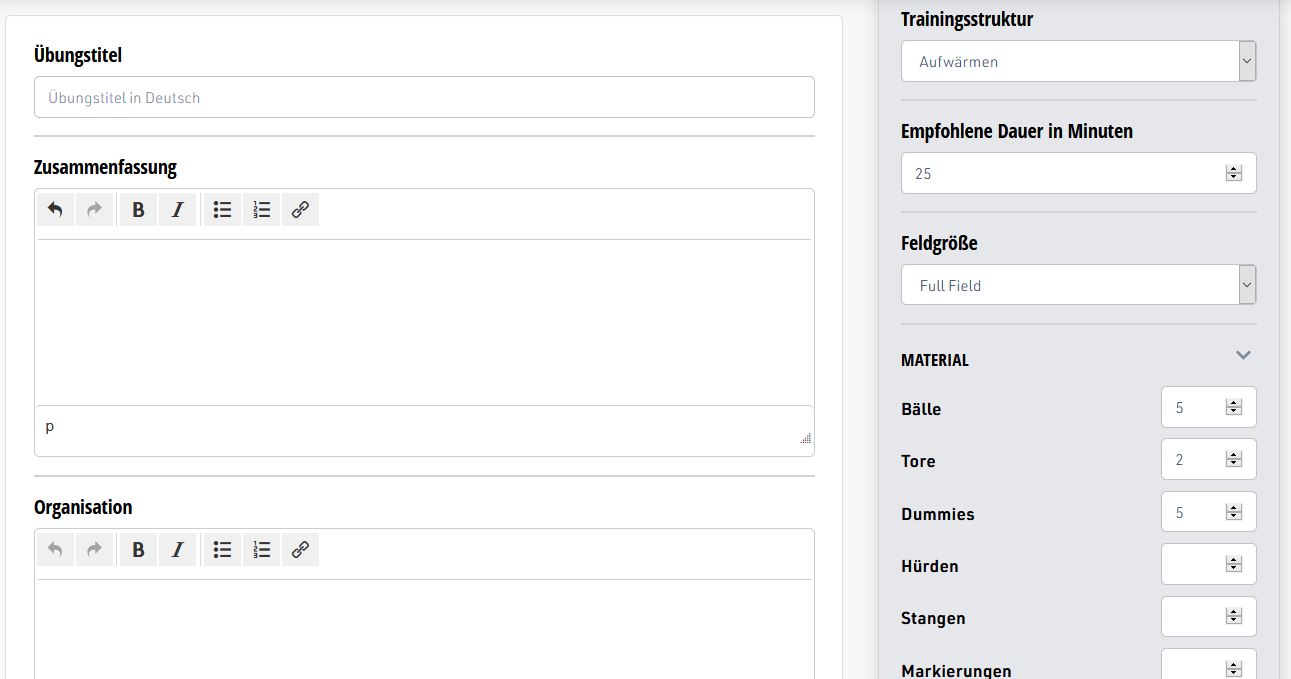Click the Feldgröße label
The height and width of the screenshot is (679, 1291).
(x=939, y=243)
